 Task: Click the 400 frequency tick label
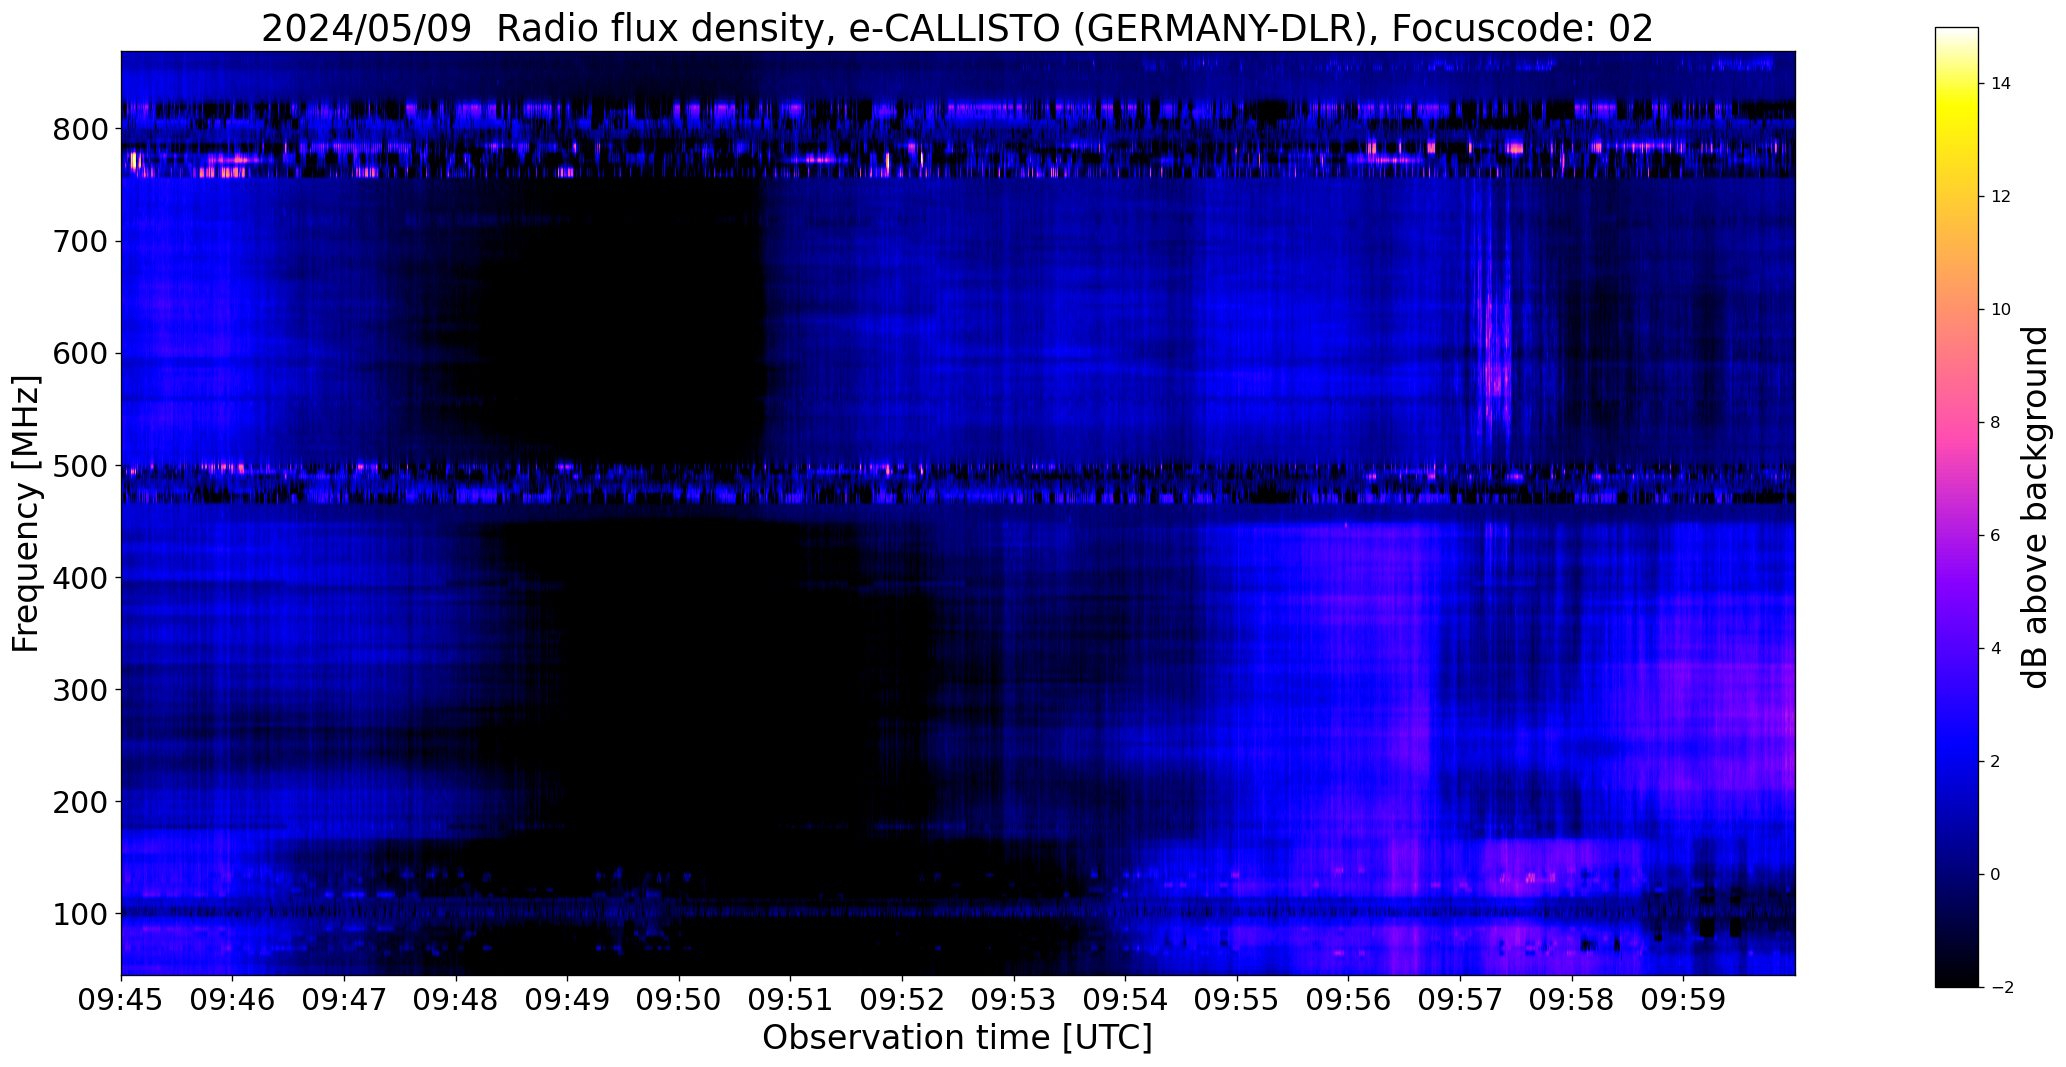point(80,578)
